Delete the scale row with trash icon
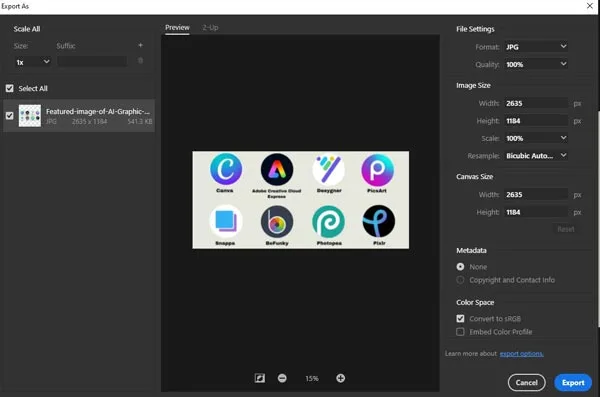Image resolution: width=600 pixels, height=397 pixels. coord(140,60)
